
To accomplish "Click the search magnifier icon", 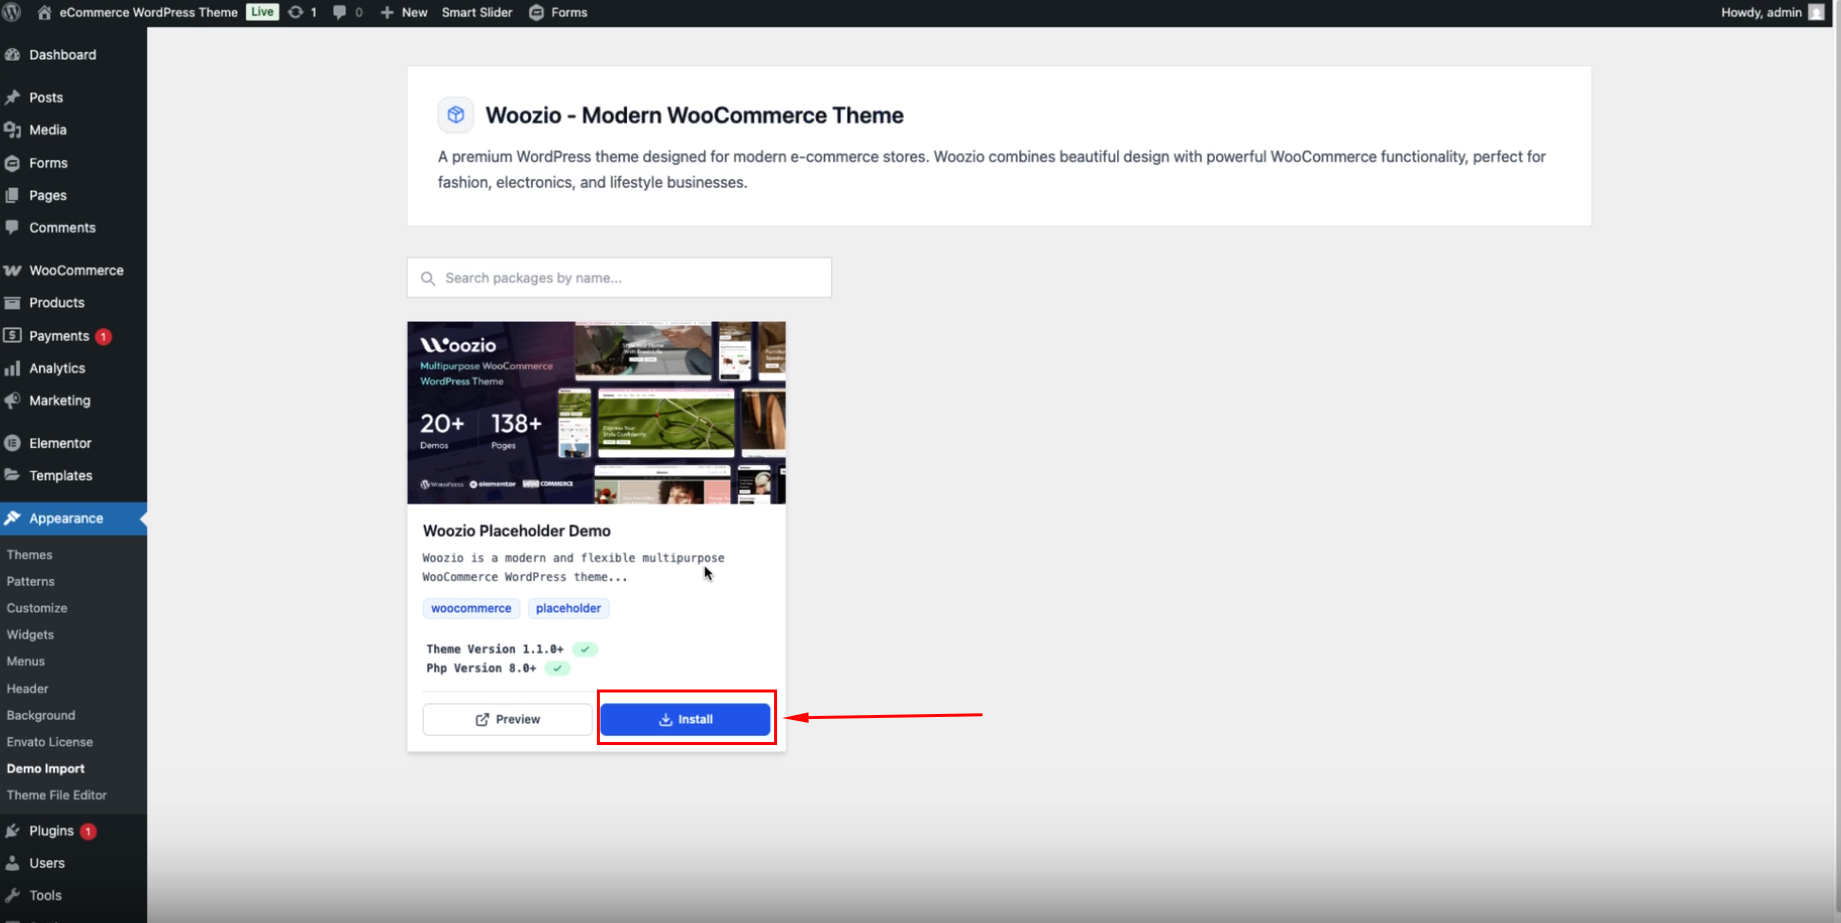I will tap(428, 278).
